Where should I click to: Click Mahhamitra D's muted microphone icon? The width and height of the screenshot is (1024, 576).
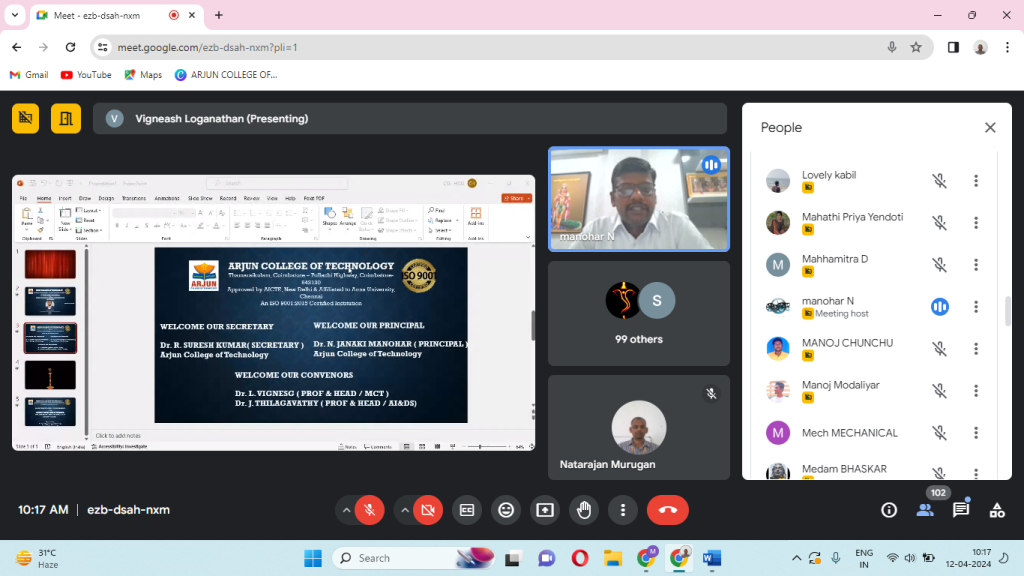[x=940, y=265]
